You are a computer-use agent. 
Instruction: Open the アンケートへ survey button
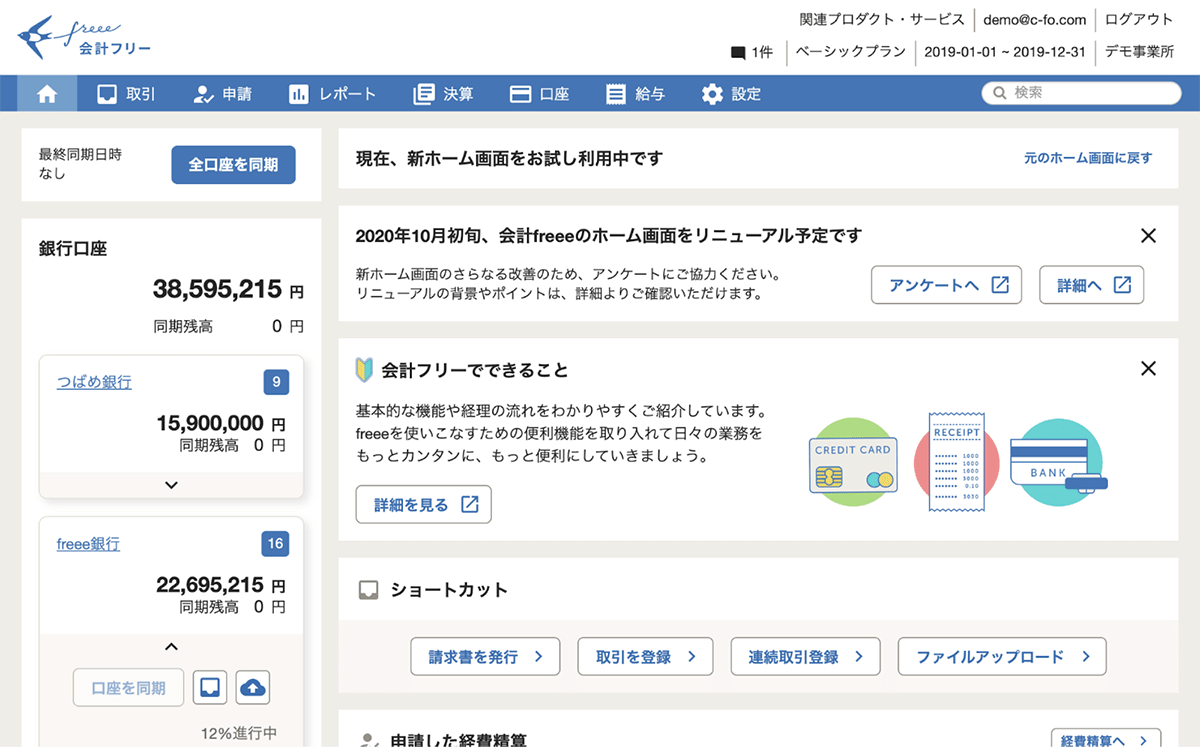coord(947,285)
